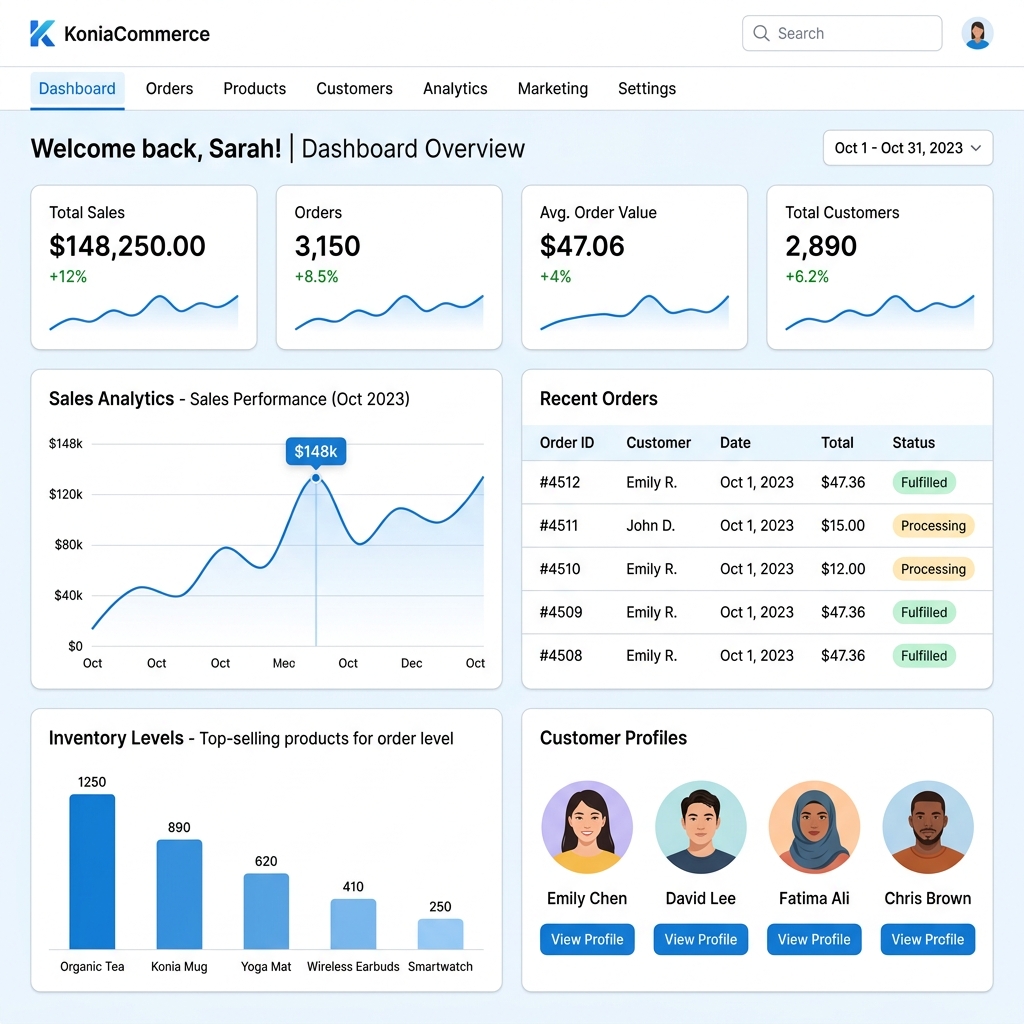The width and height of the screenshot is (1024, 1024).
Task: View Profile for Chris Brown
Action: [927, 939]
